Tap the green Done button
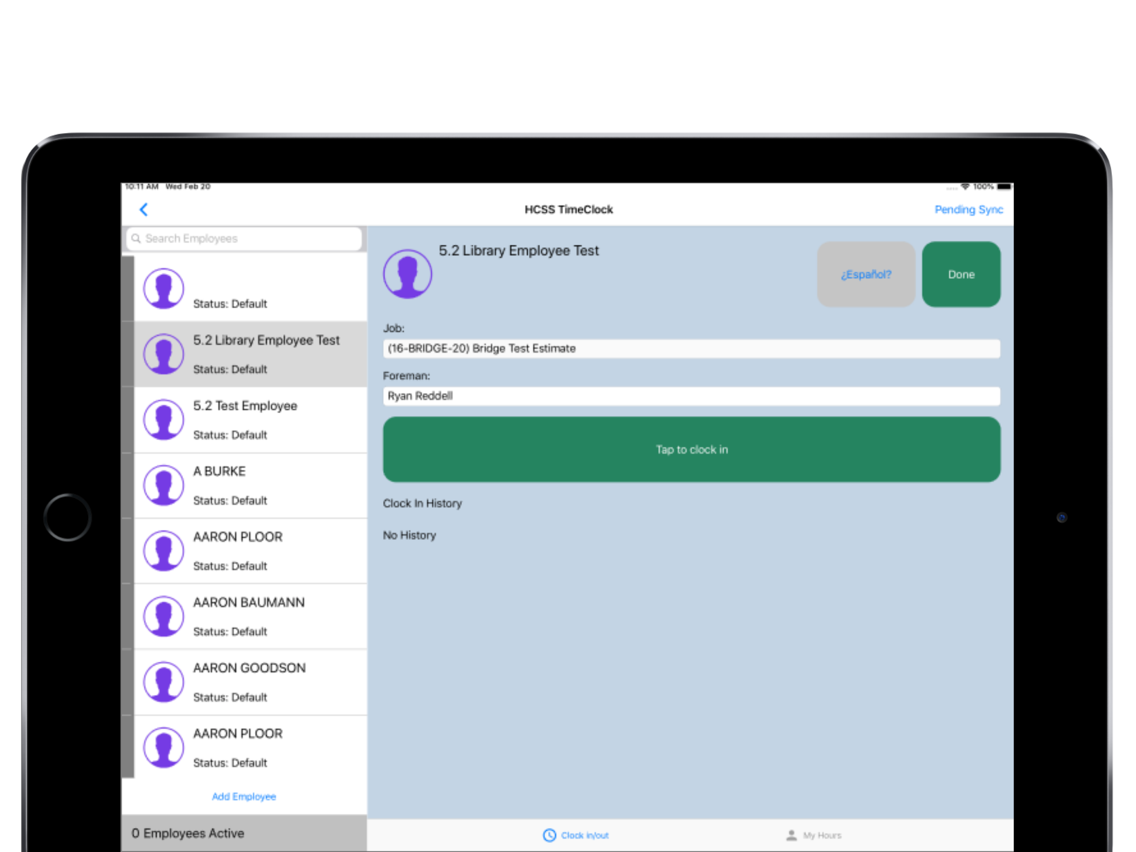1136x852 pixels. click(961, 275)
